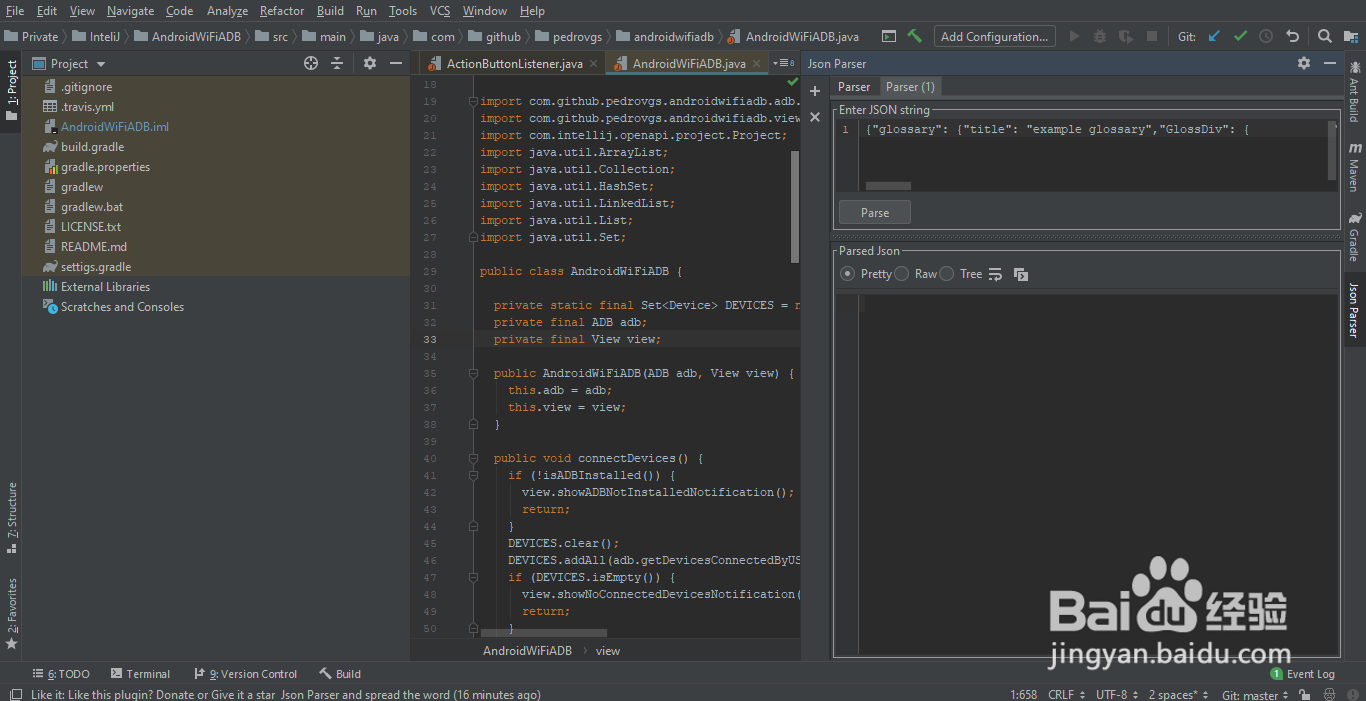Switch to the Parser tab
The height and width of the screenshot is (701, 1366).
854,87
